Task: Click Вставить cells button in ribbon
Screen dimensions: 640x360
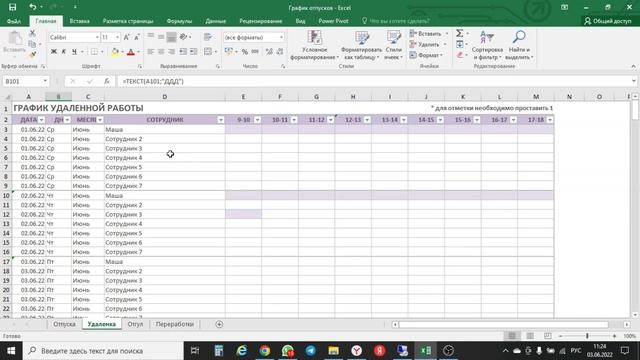Action: point(429,33)
